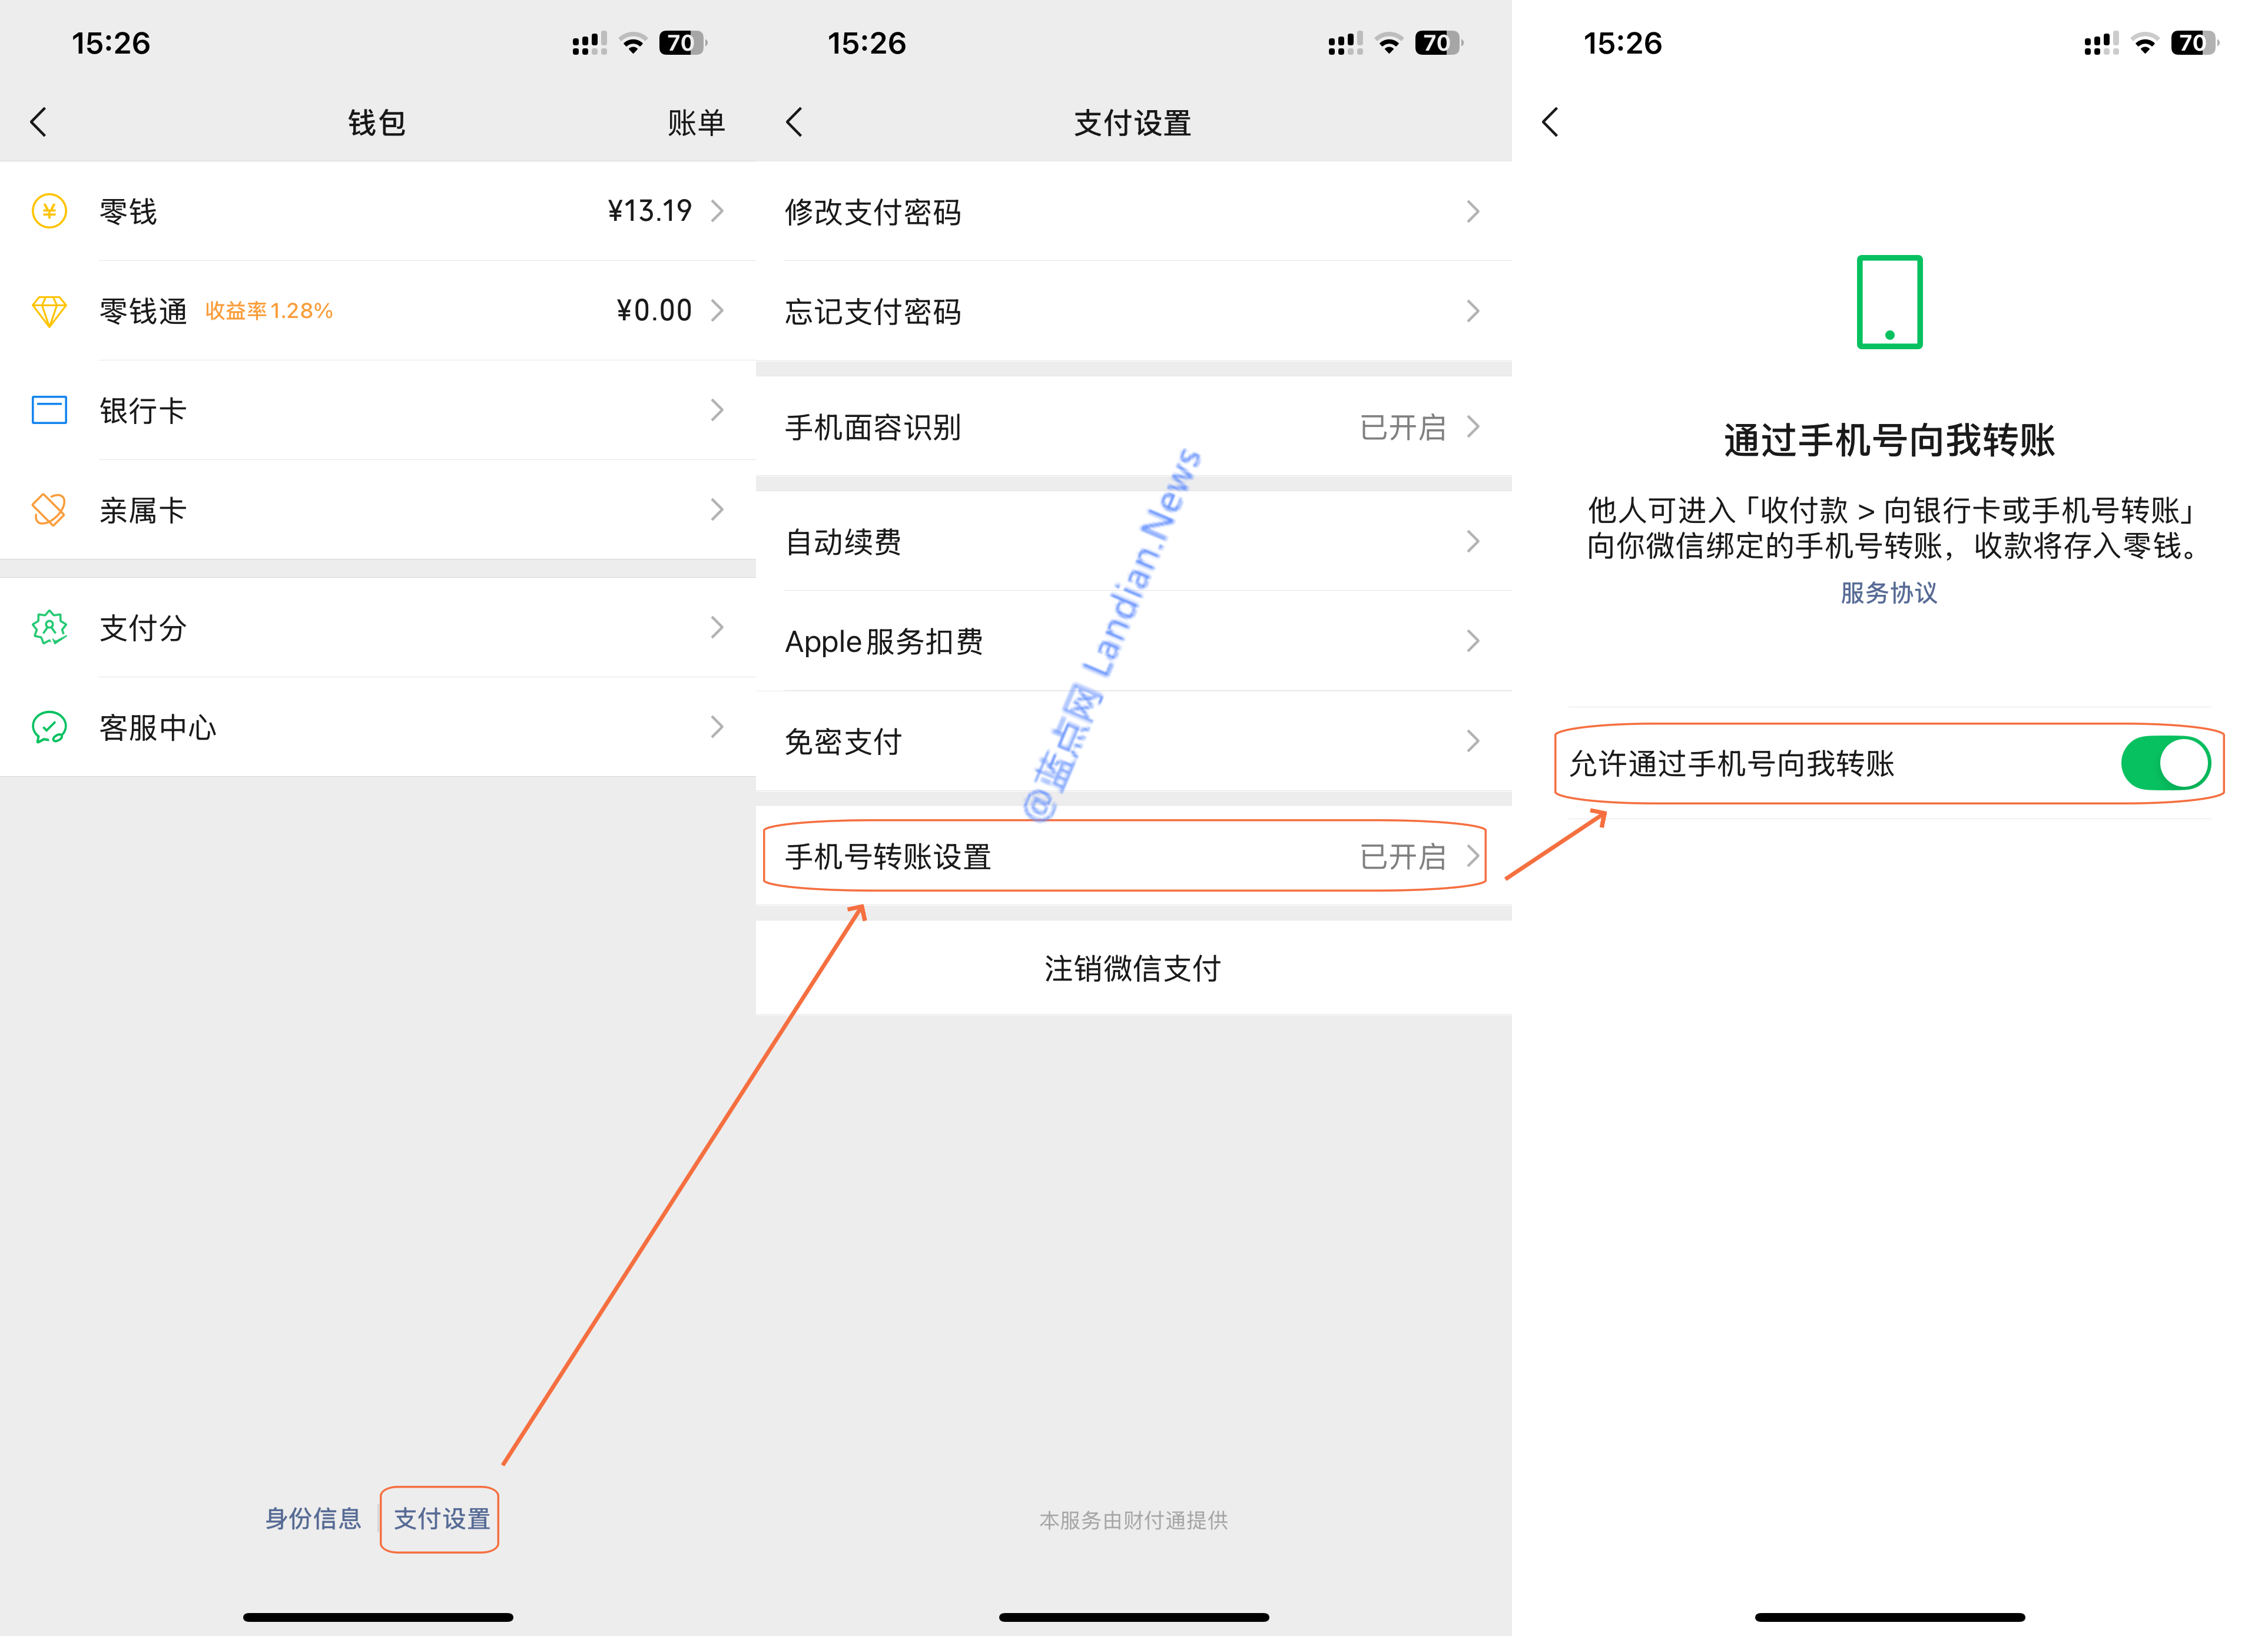Open the 服务协议 link

point(1889,593)
